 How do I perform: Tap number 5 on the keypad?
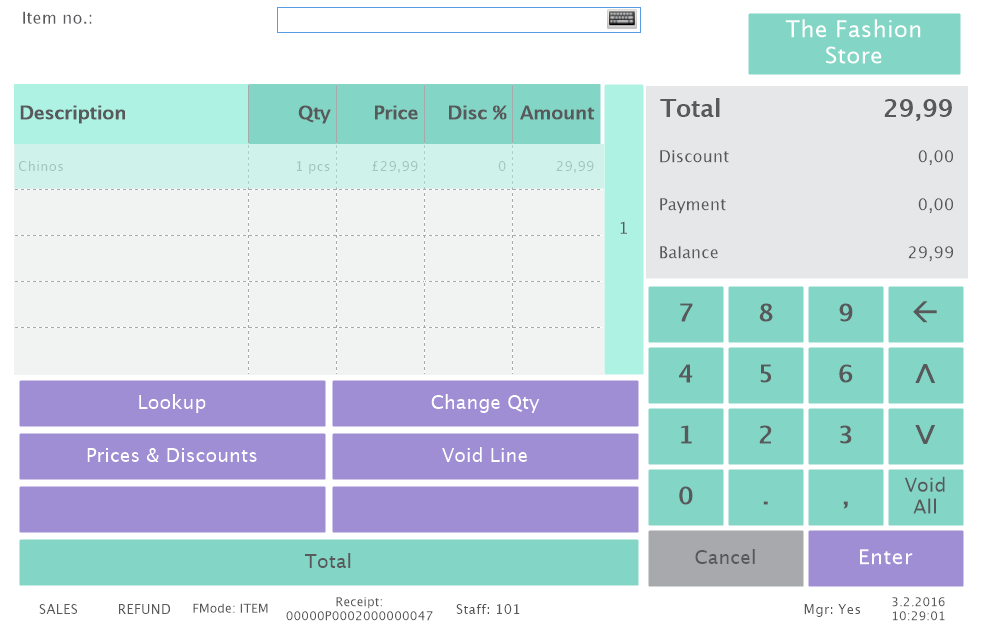pos(766,375)
